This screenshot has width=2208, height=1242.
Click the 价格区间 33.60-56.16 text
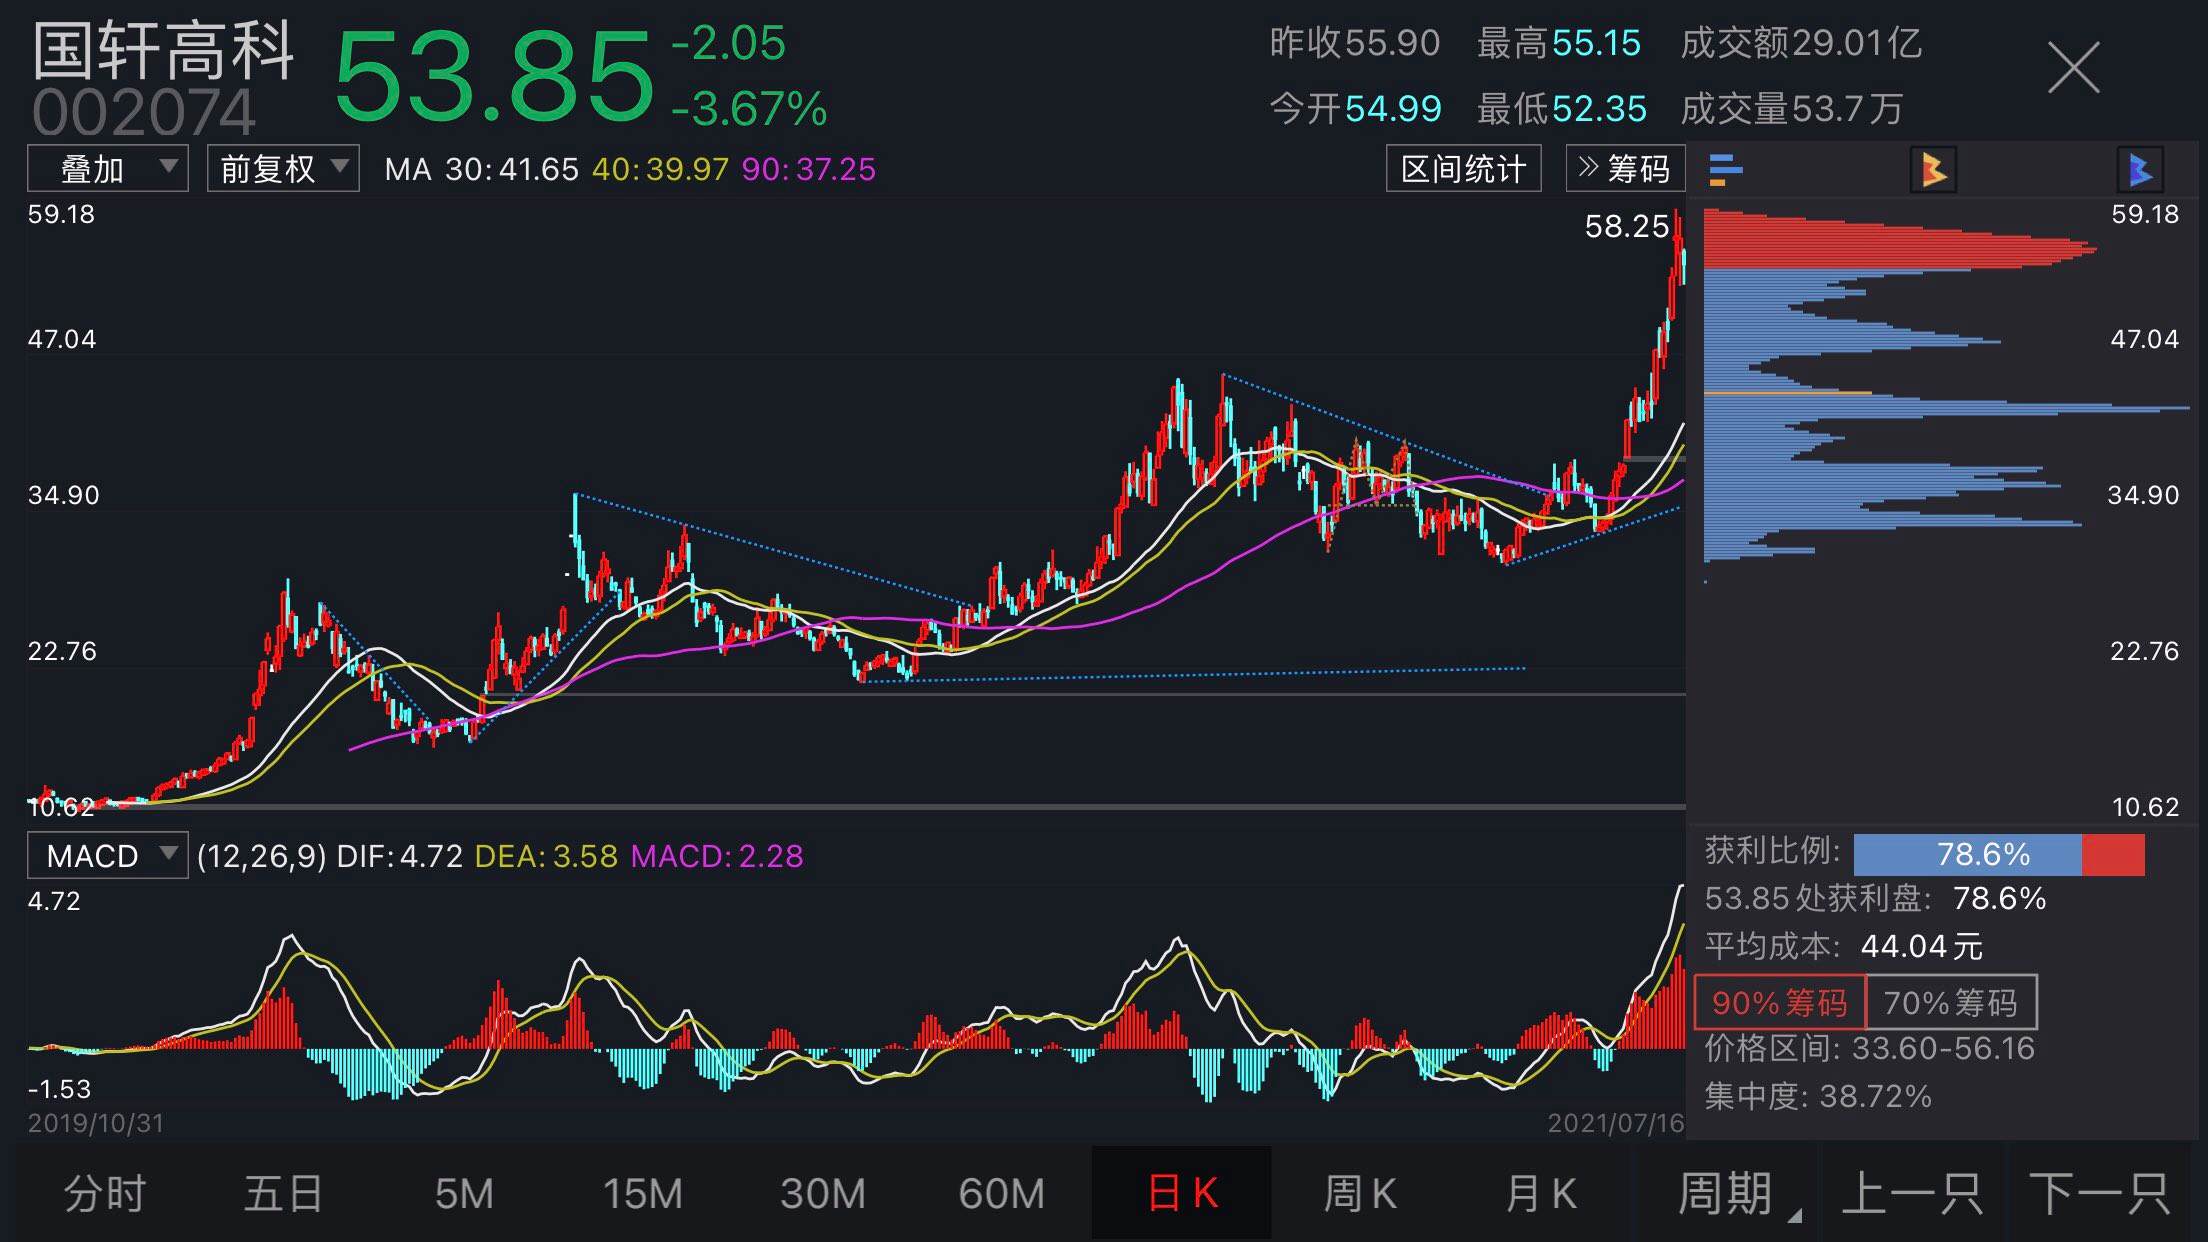pos(1870,1048)
